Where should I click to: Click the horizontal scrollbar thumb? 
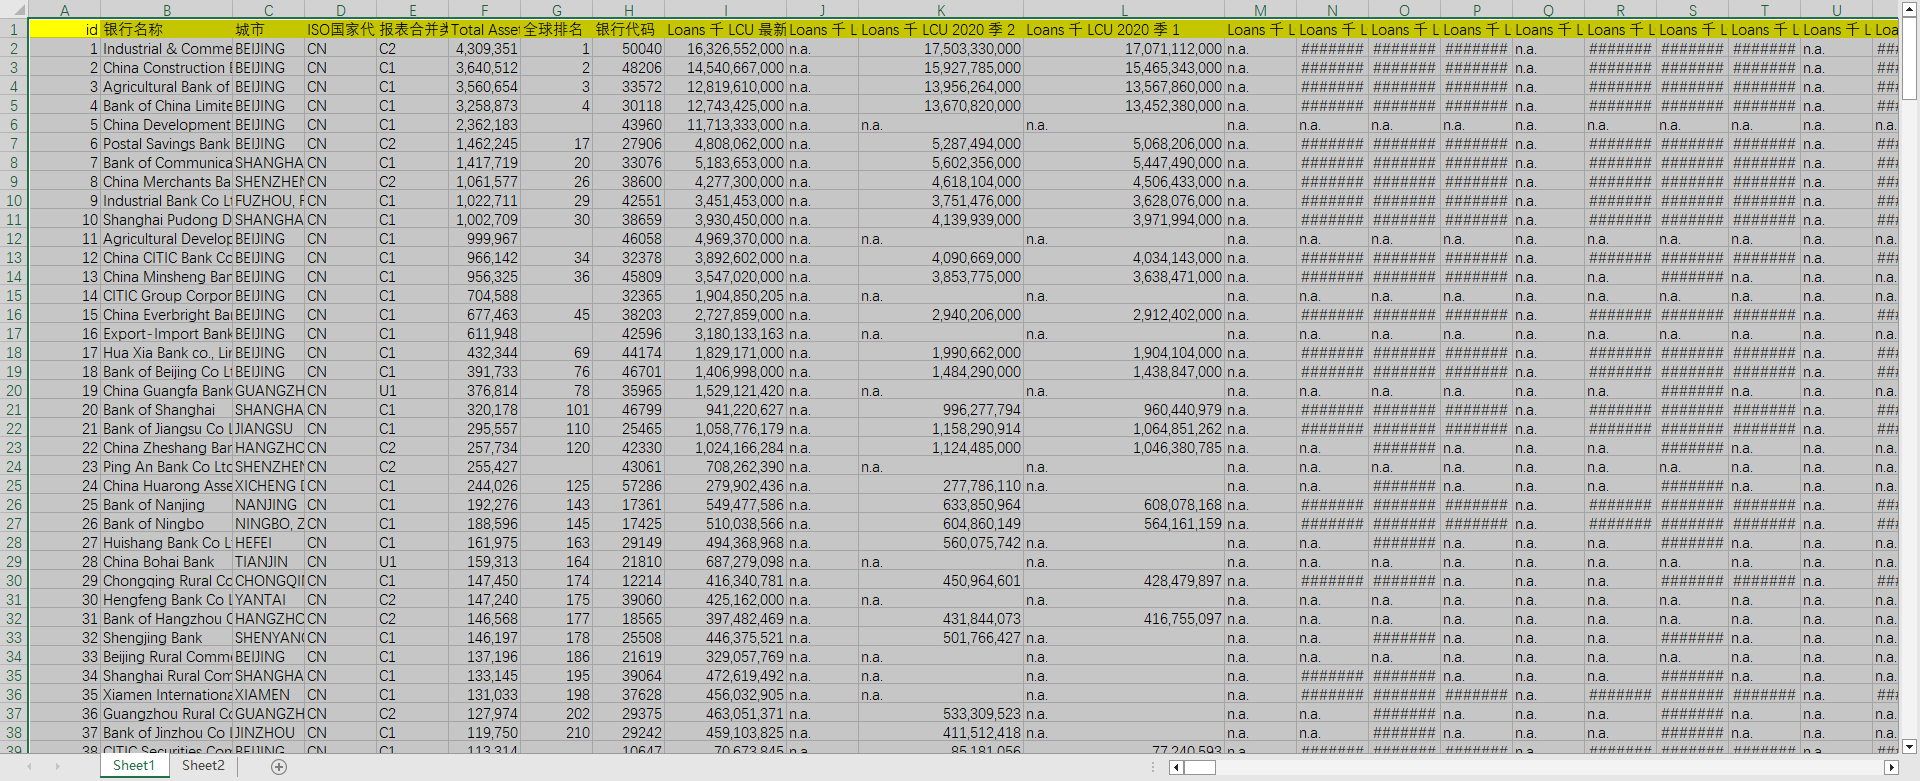point(1199,767)
